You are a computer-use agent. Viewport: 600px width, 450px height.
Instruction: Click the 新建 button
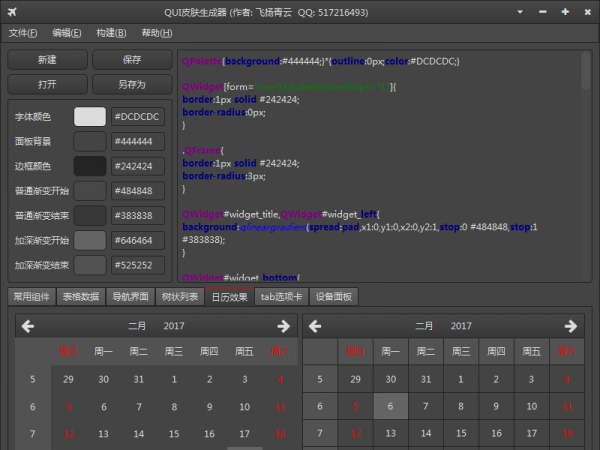[x=47, y=60]
